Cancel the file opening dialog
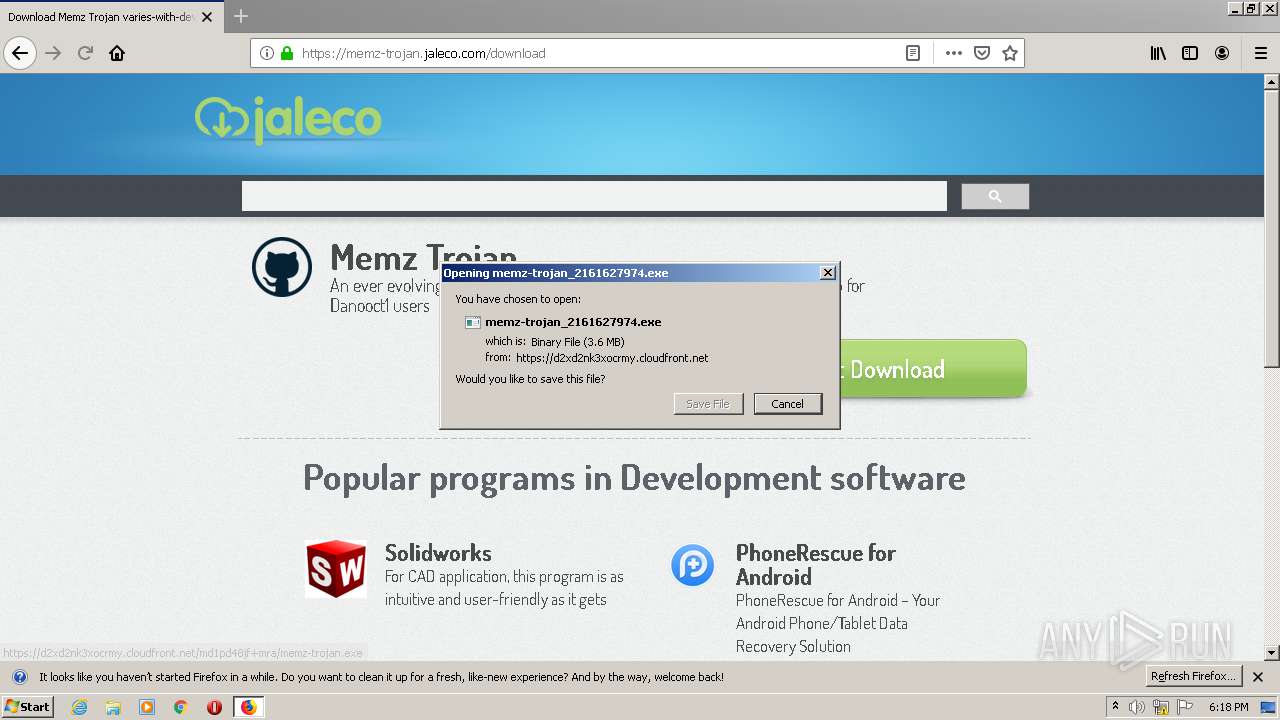The height and width of the screenshot is (720, 1280). pyautogui.click(x=788, y=404)
